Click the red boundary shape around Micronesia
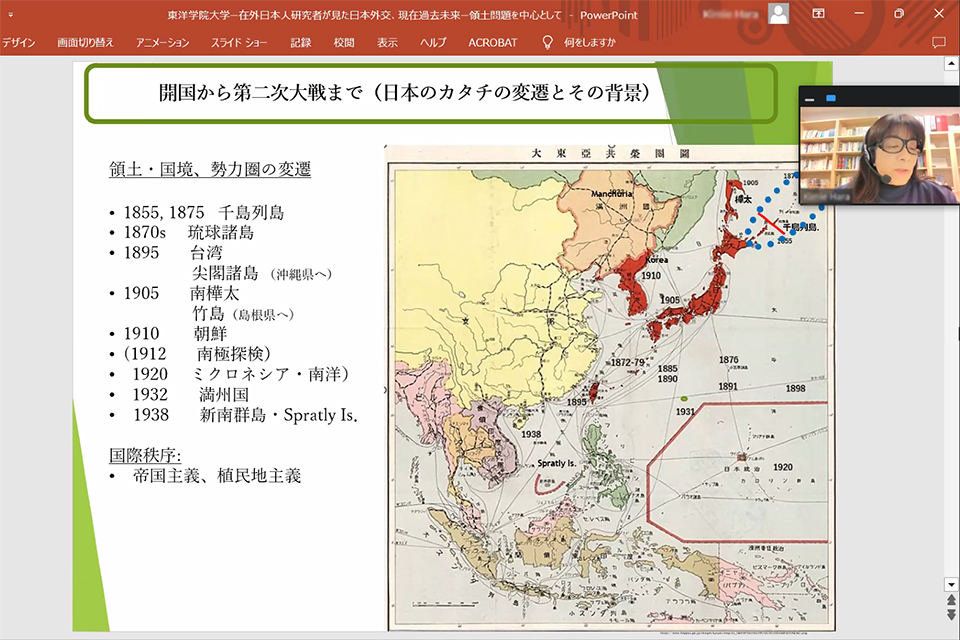Image resolution: width=960 pixels, height=640 pixels. point(738,472)
